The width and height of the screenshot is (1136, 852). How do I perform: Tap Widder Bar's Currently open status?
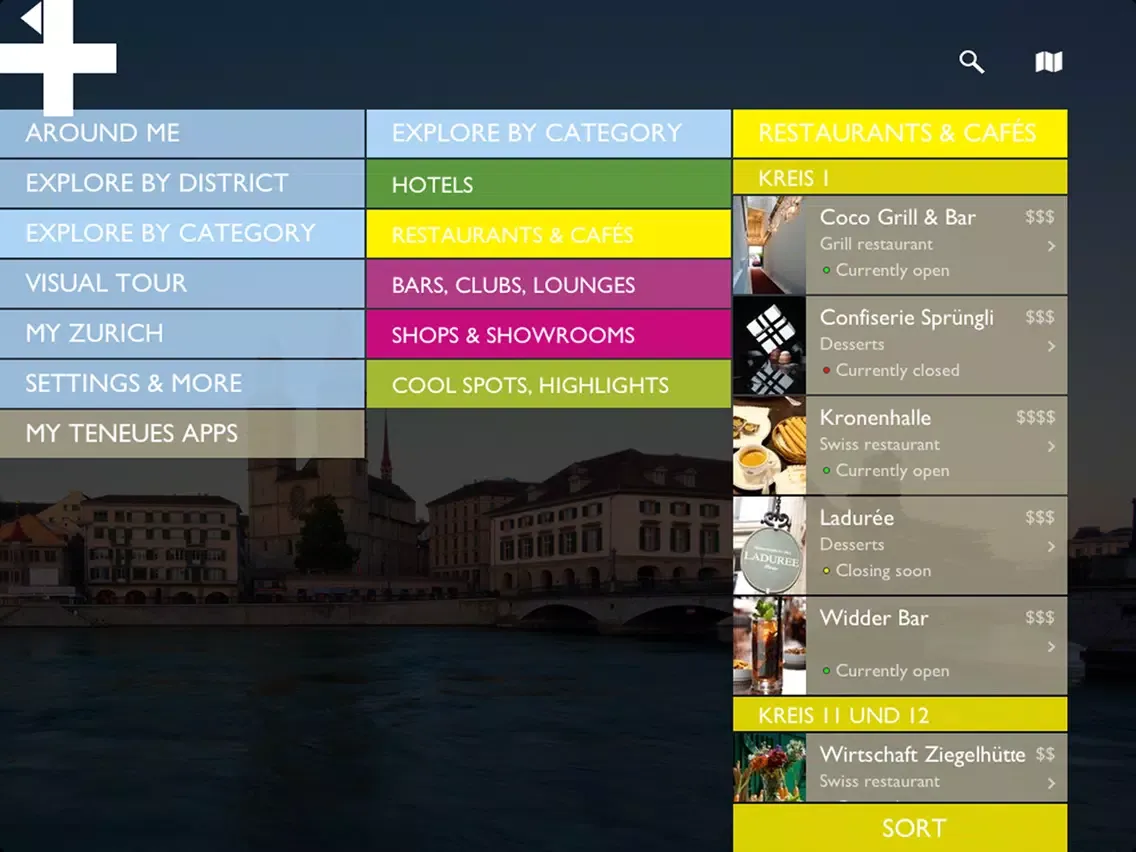(885, 671)
